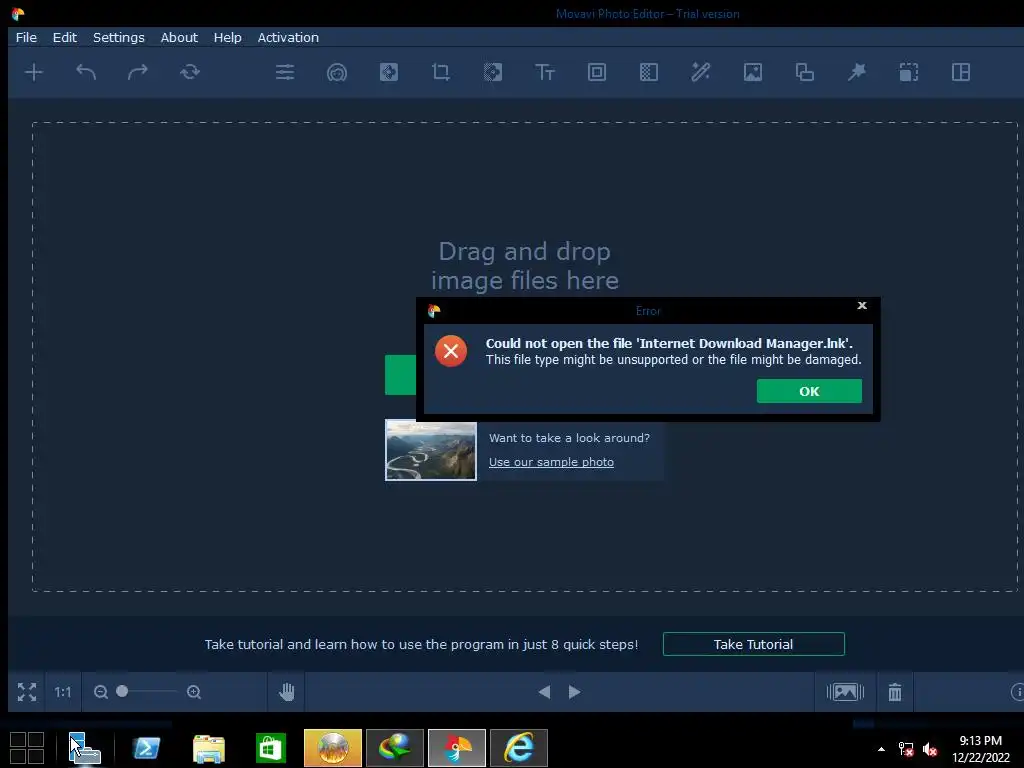Click the Take Tutorial button
This screenshot has height=768, width=1024.
click(x=754, y=644)
